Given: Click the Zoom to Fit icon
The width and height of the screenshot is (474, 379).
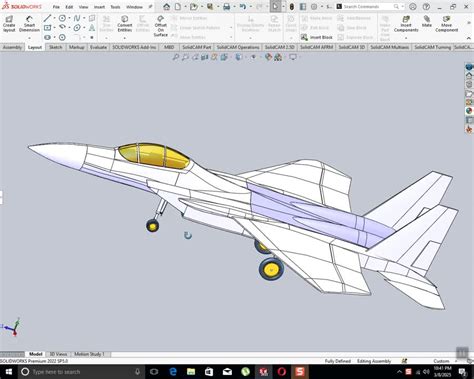Looking at the screenshot, I should 175,57.
